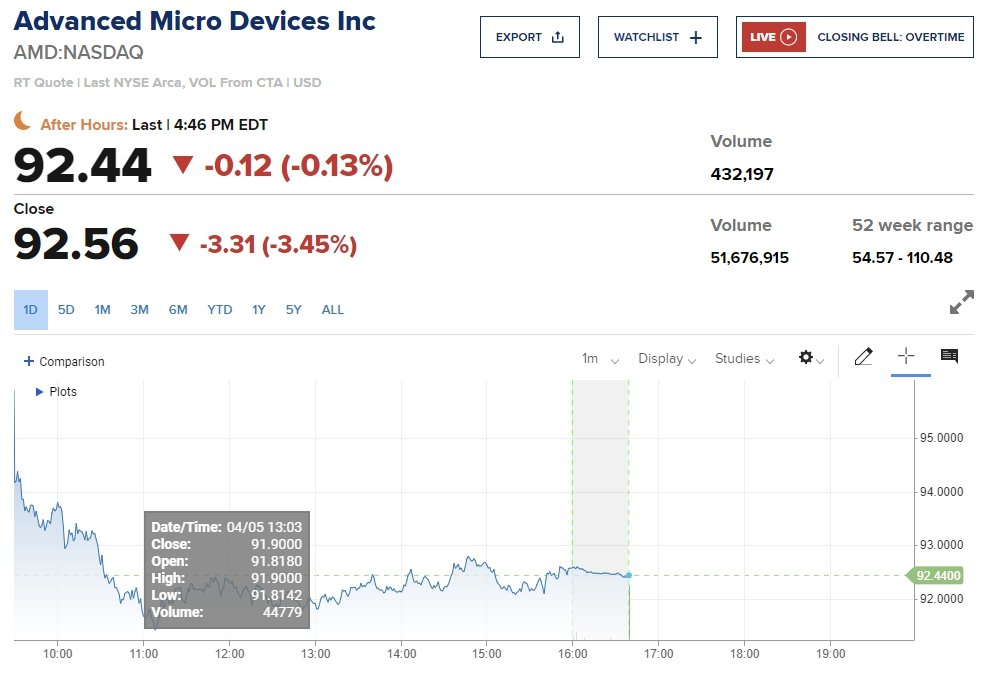The height and width of the screenshot is (673, 983).
Task: Toggle the chart notes/comment icon
Action: [x=949, y=357]
